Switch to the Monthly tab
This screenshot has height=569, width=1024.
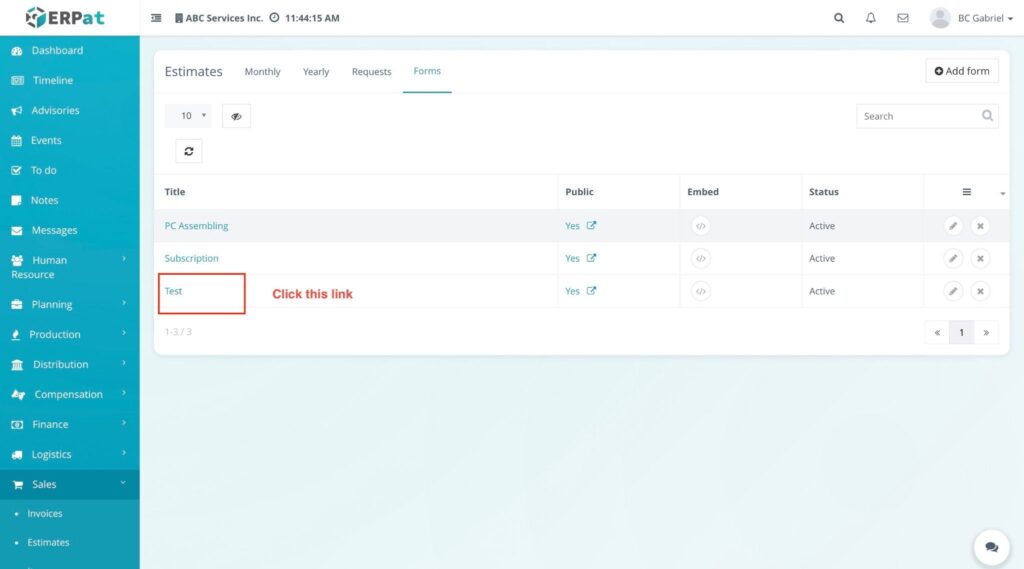point(262,72)
